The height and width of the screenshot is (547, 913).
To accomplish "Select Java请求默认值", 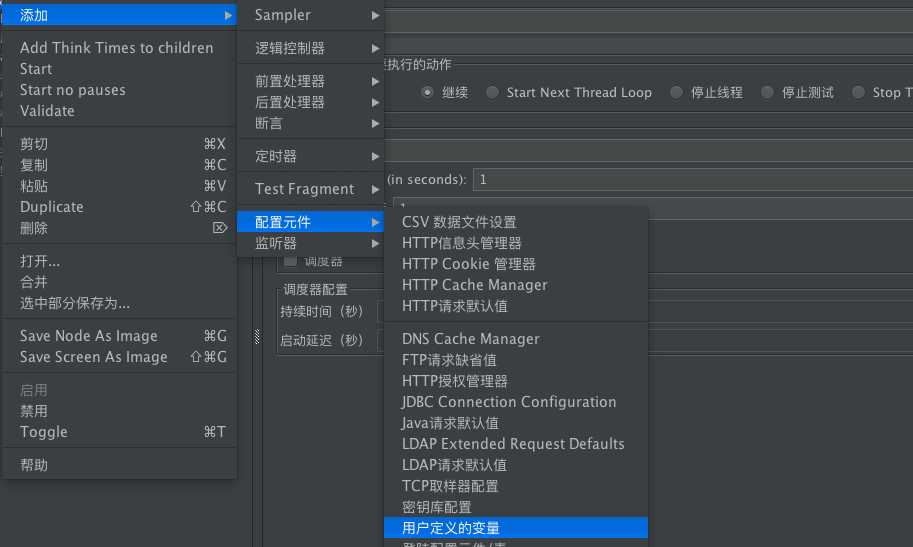I will 516,423.
